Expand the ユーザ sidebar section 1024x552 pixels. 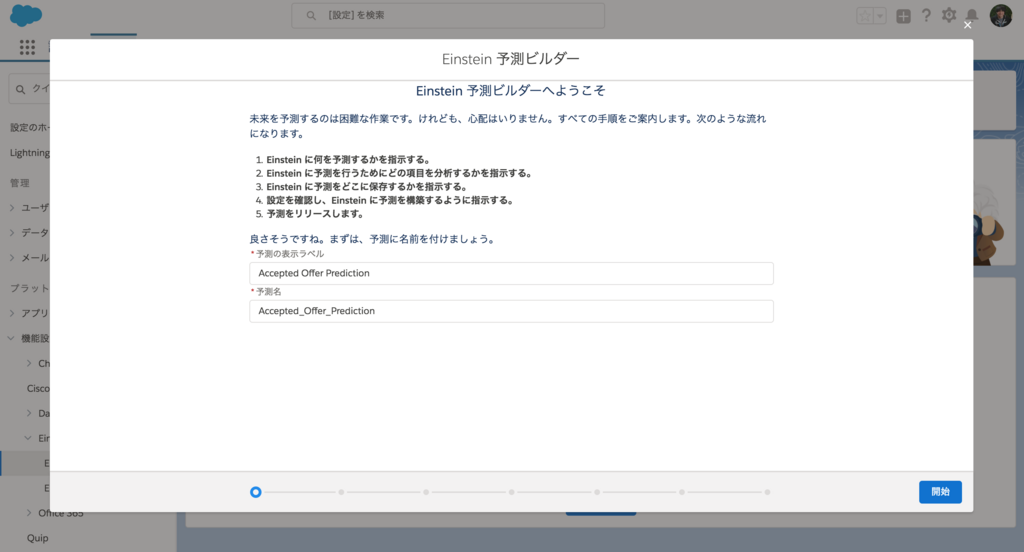(12, 208)
